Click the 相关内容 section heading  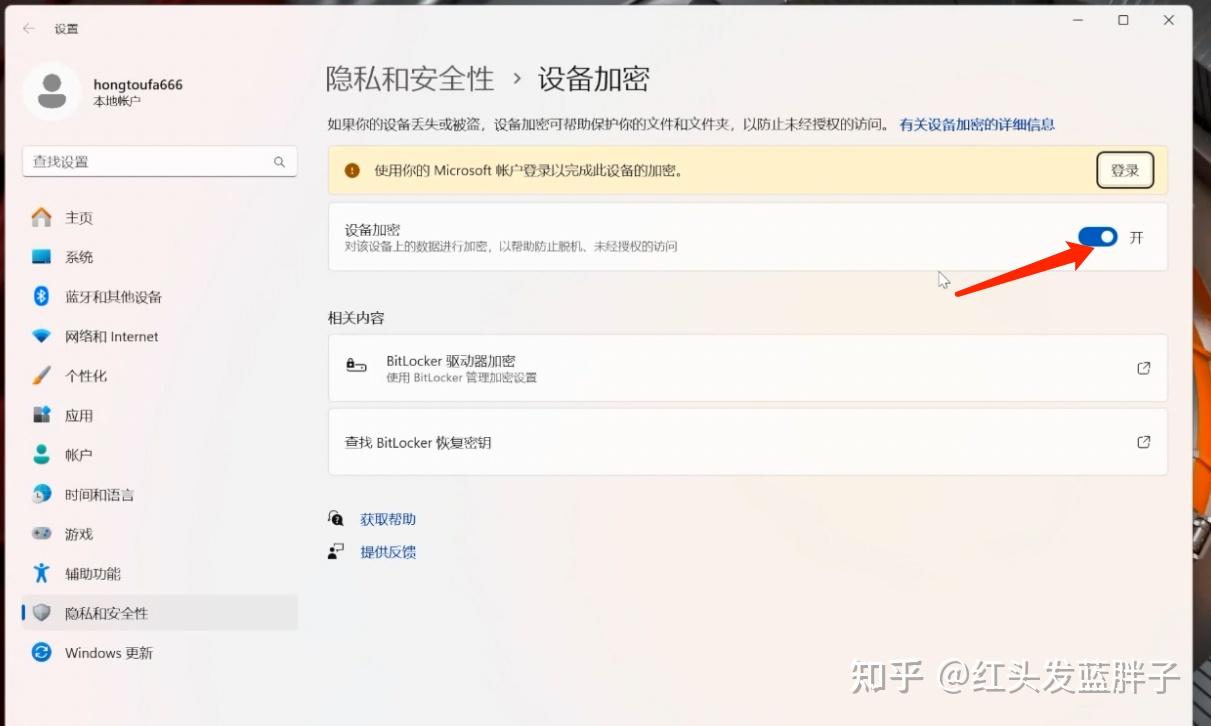click(x=356, y=318)
